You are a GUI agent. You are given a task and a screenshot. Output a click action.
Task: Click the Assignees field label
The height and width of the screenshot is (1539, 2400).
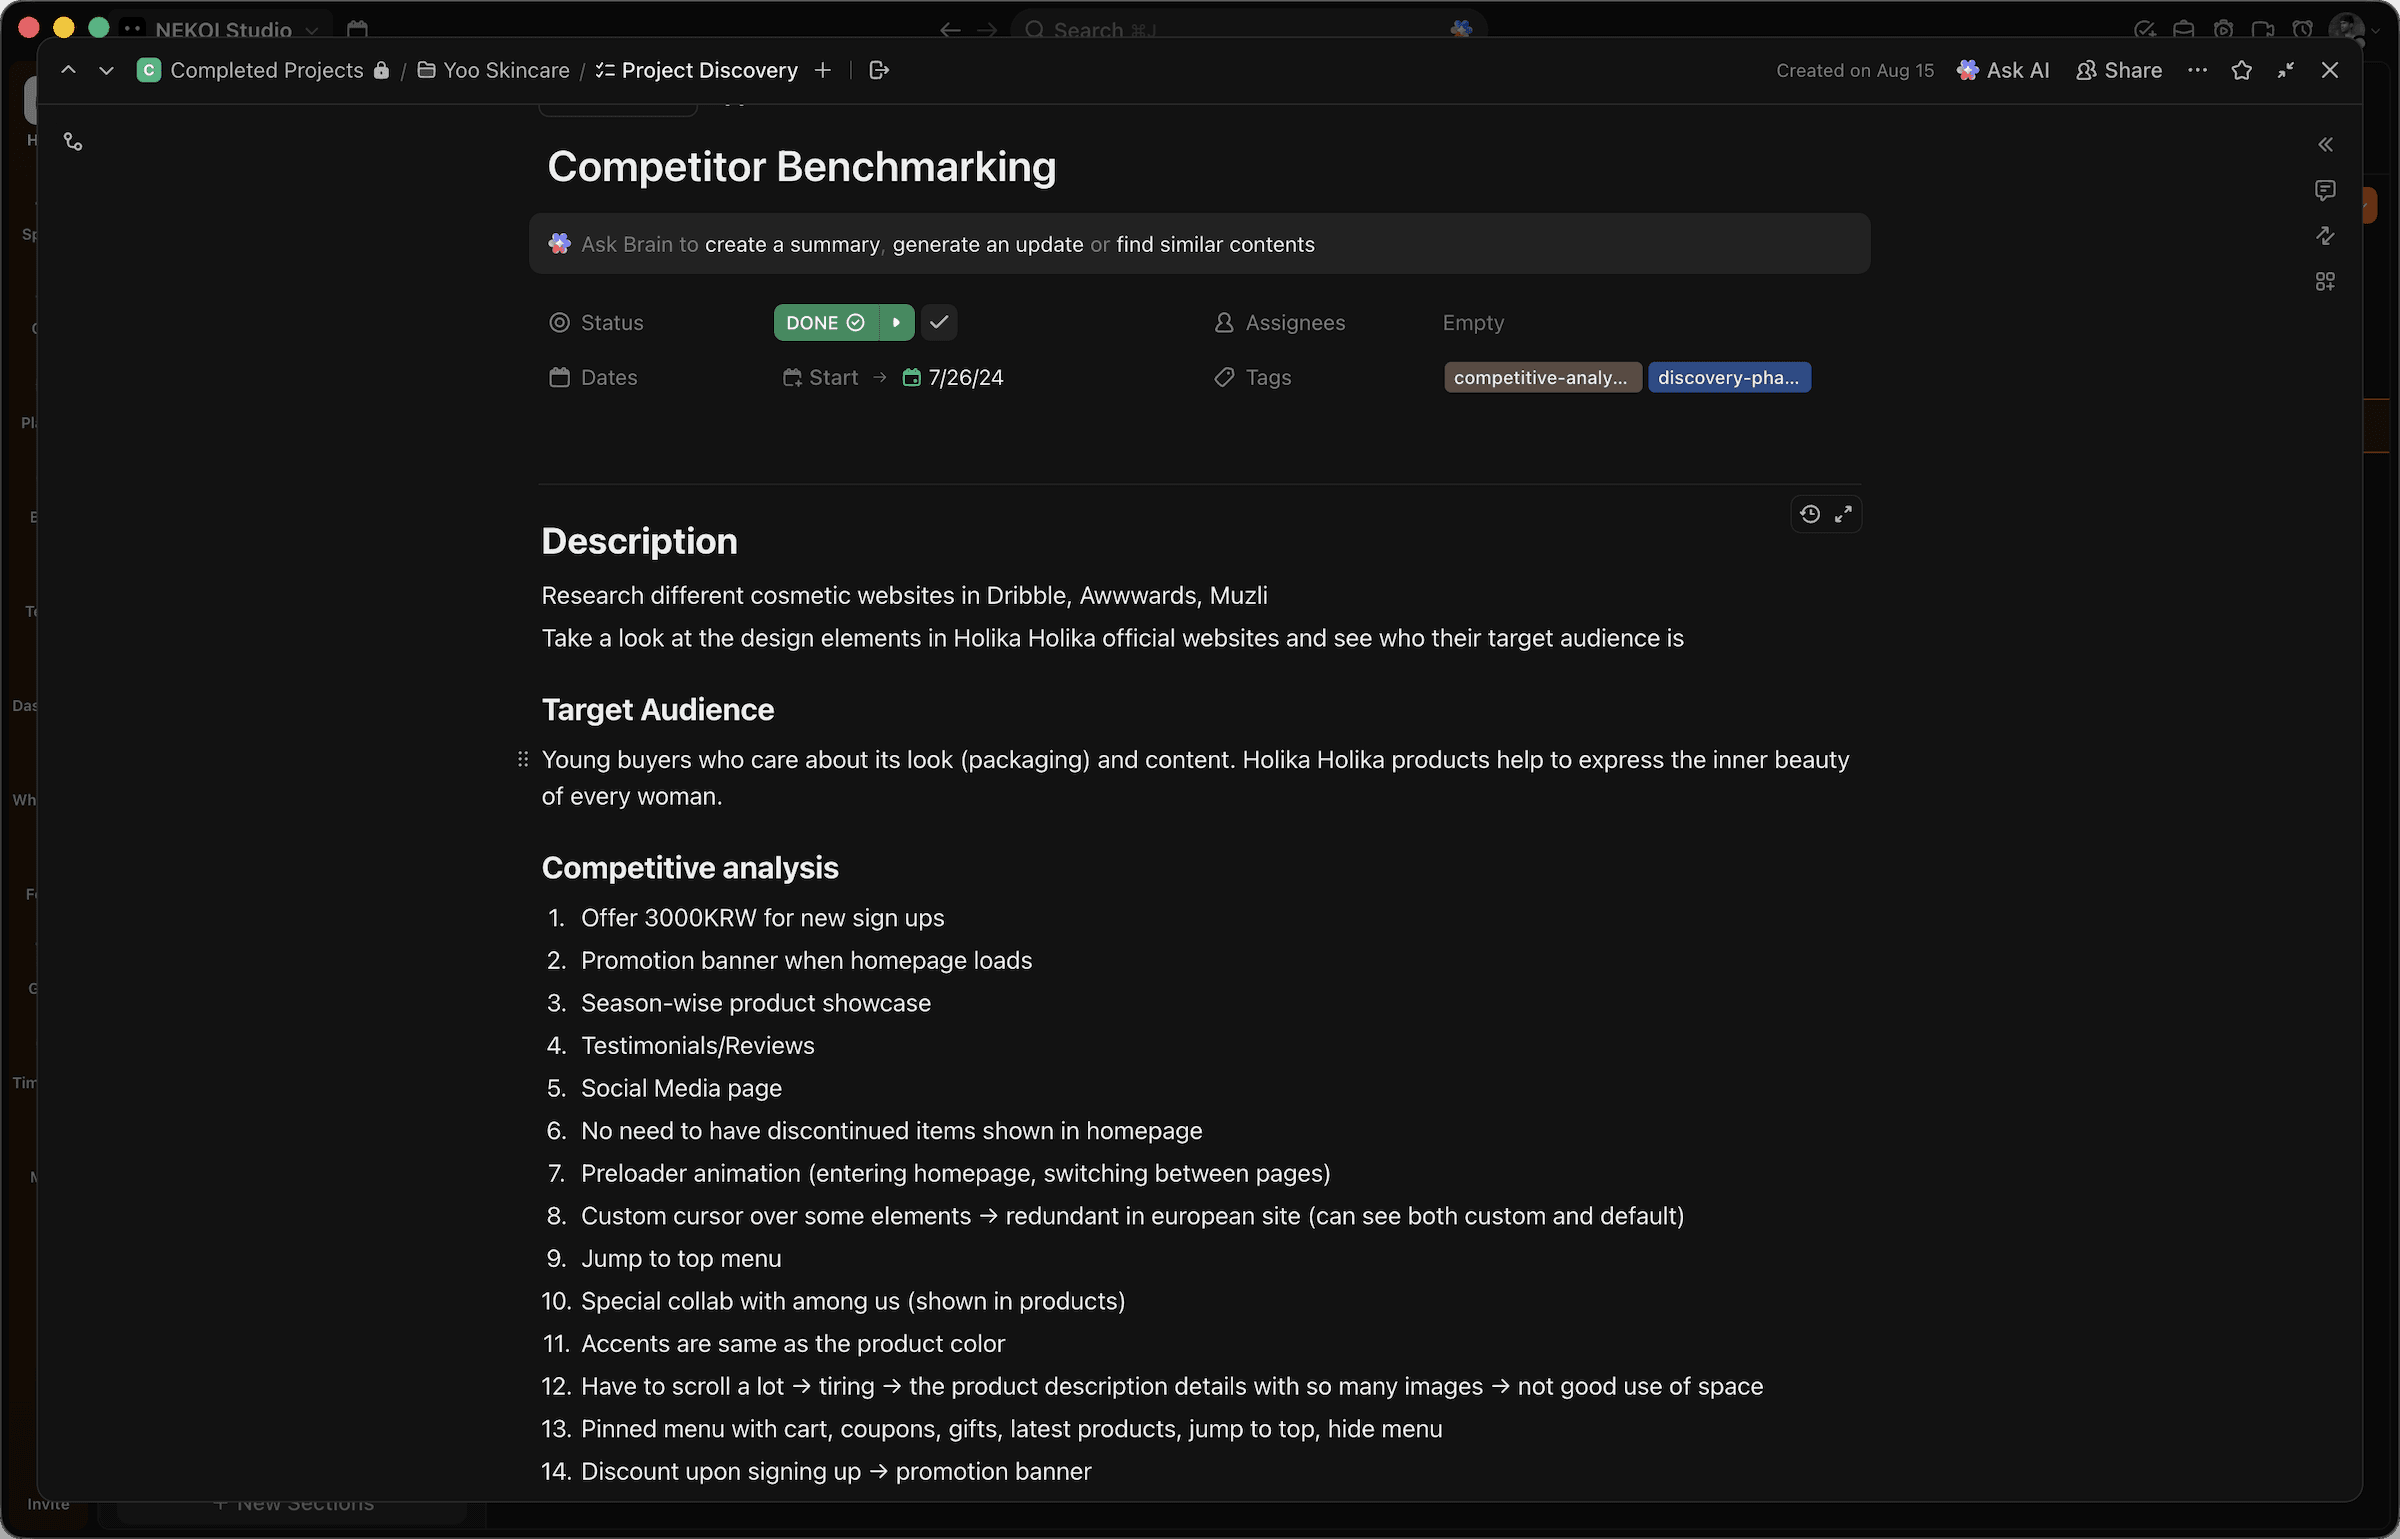[x=1295, y=323]
